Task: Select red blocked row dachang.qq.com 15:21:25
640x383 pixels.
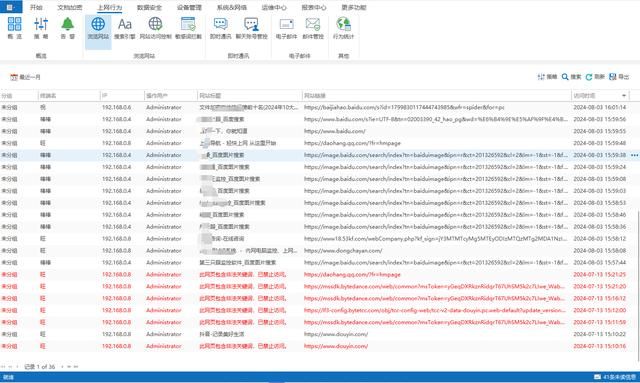Action: point(319,274)
